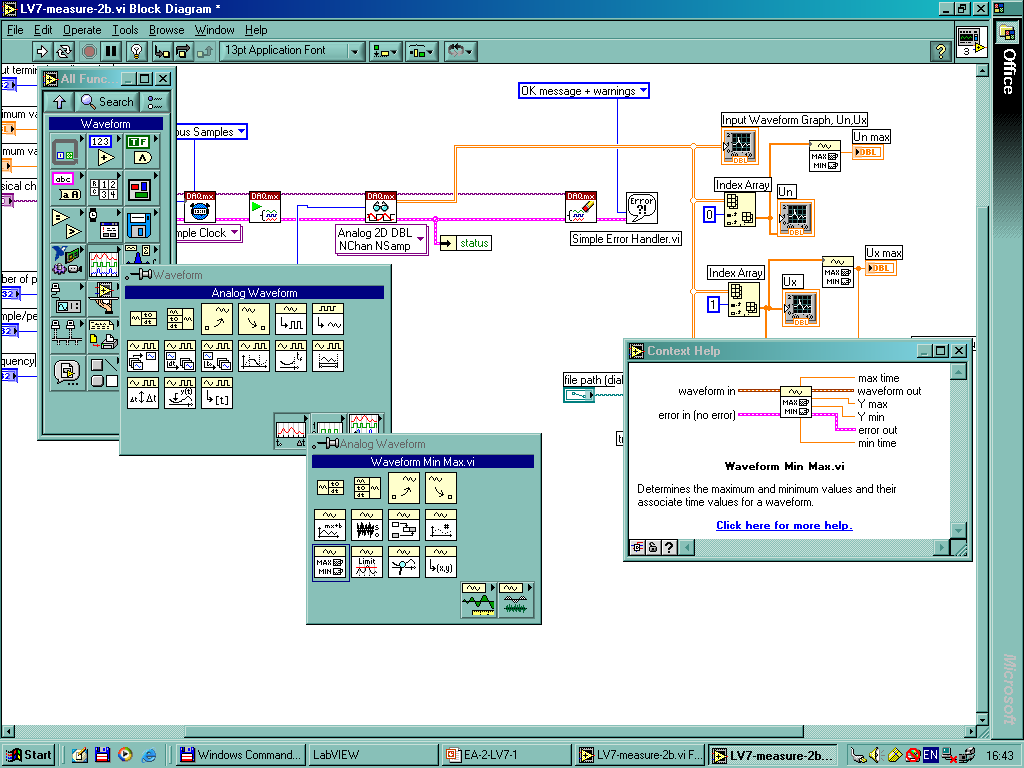Viewport: 1024px width, 768px height.
Task: Open the Tools menu
Action: pos(125,30)
